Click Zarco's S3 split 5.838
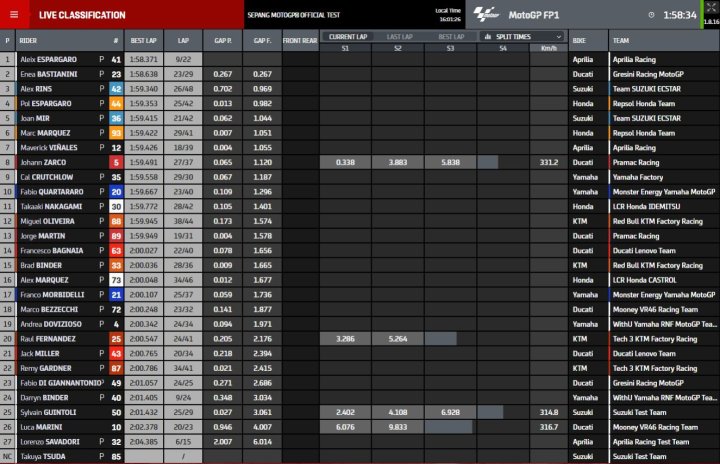720x464 pixels. pyautogui.click(x=450, y=162)
